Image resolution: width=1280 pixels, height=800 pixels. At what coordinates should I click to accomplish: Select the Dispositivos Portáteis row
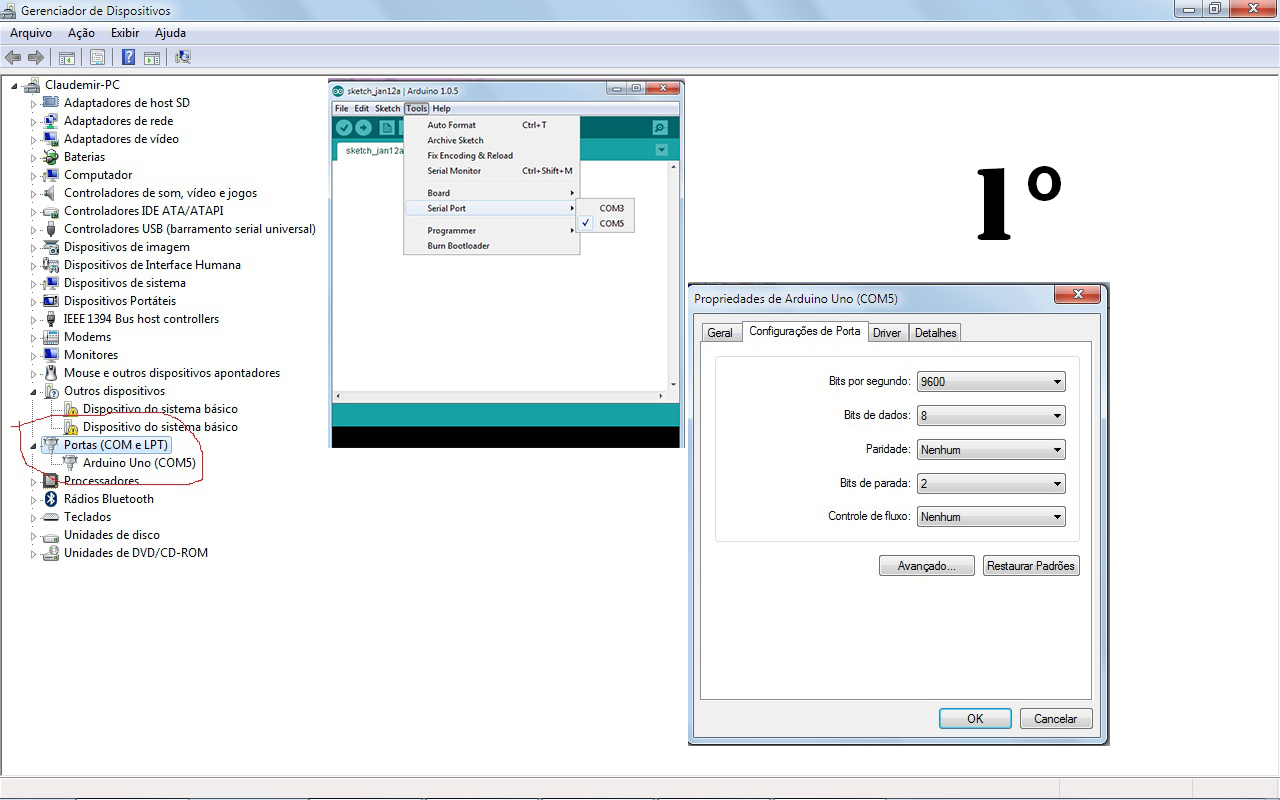pyautogui.click(x=120, y=301)
